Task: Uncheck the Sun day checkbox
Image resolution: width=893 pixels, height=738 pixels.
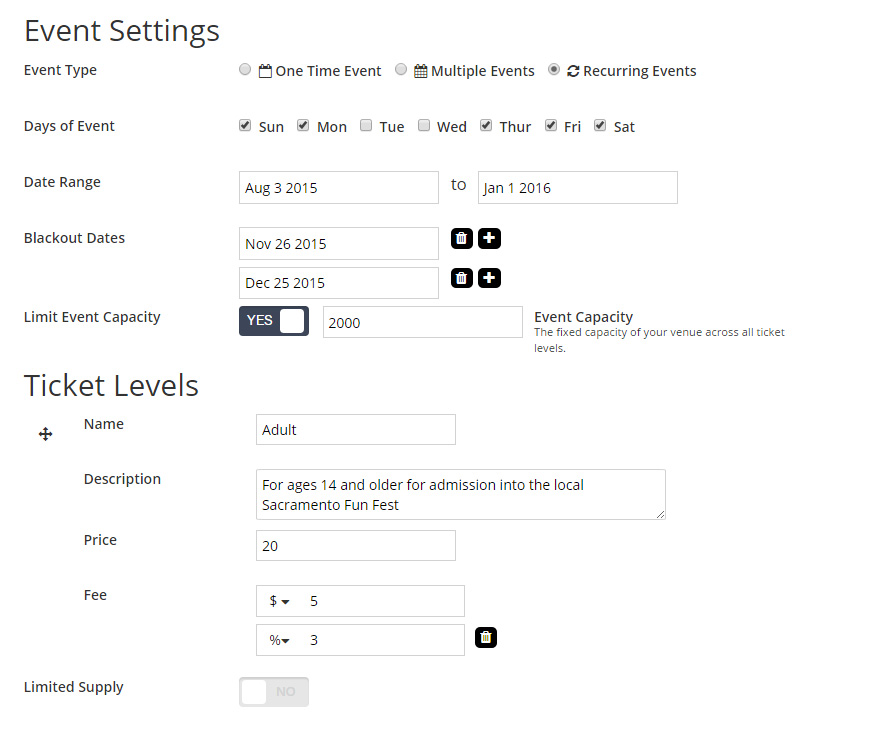Action: 245,126
